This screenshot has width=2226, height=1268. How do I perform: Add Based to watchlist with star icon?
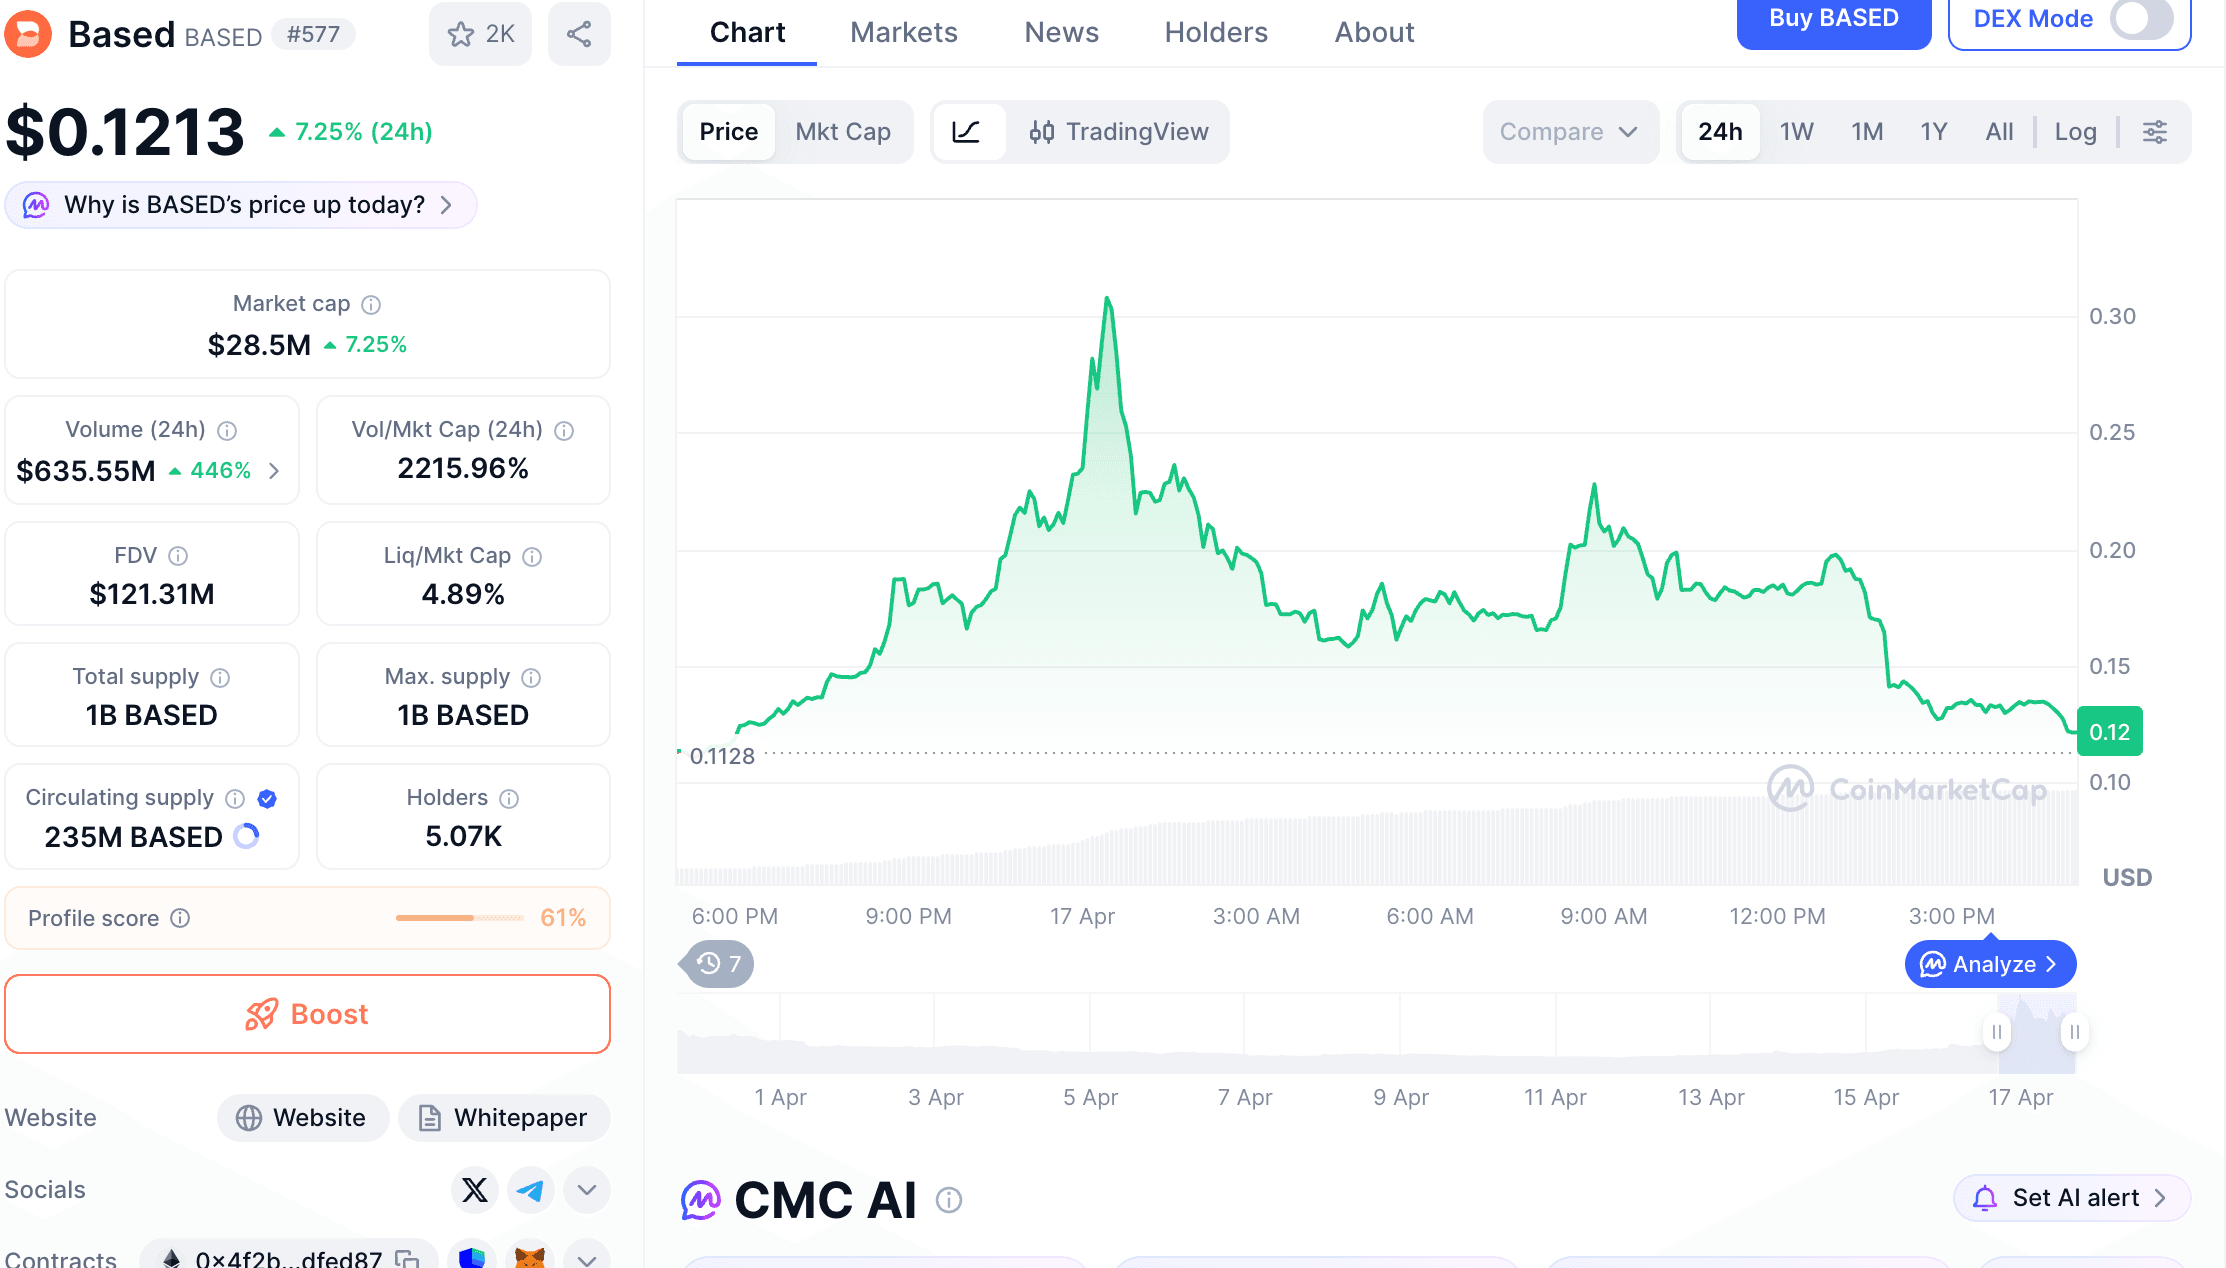point(481,34)
